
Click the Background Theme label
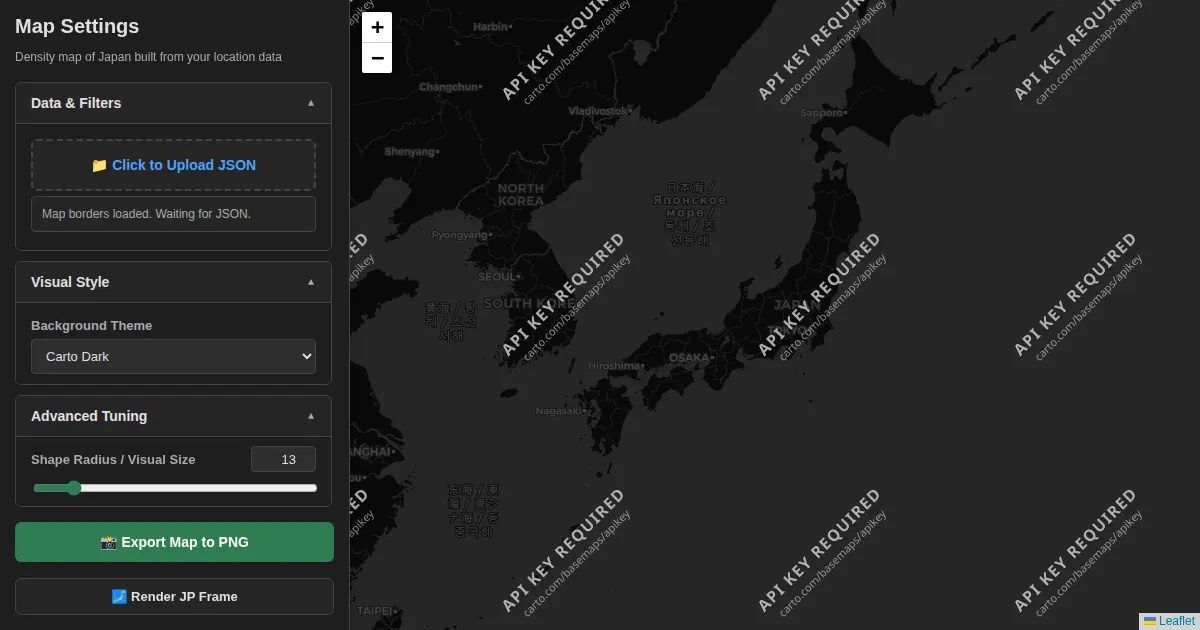pos(92,326)
